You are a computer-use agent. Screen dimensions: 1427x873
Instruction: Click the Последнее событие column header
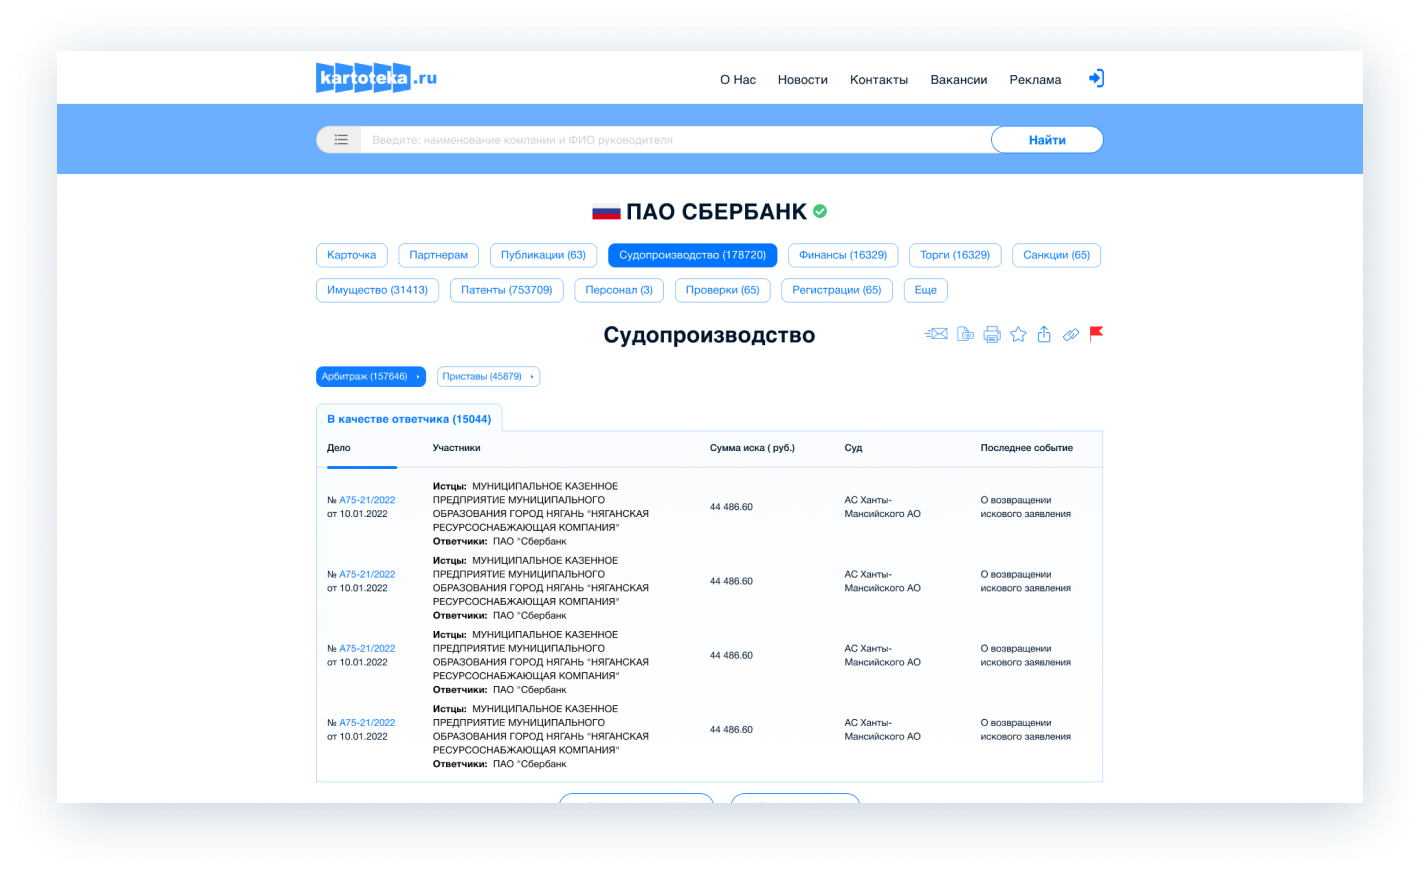[1027, 448]
